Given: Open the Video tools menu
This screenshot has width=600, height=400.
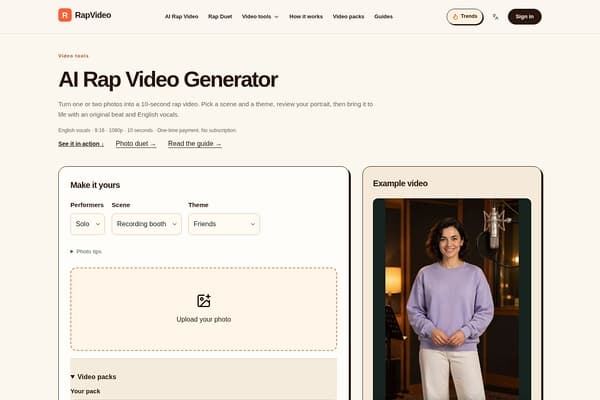Looking at the screenshot, I should (260, 16).
